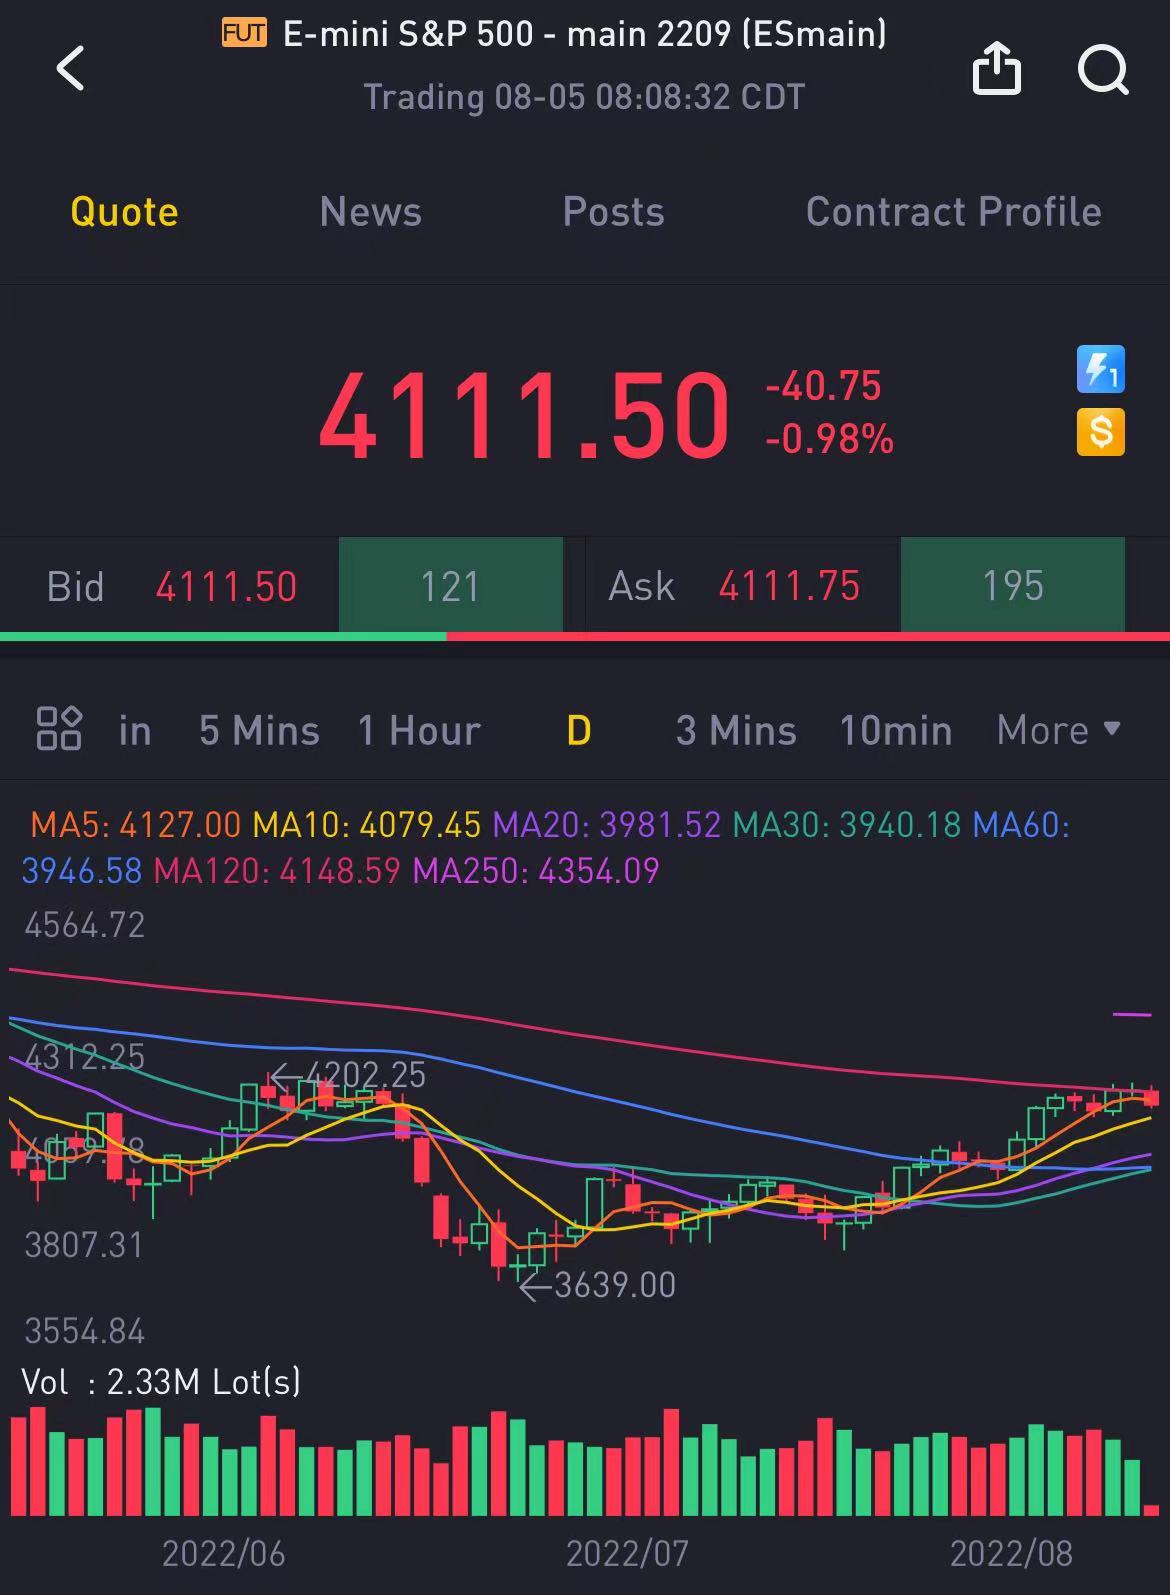Tap the 2022/08 date axis label
Viewport: 1170px width, 1595px height.
(1011, 1553)
